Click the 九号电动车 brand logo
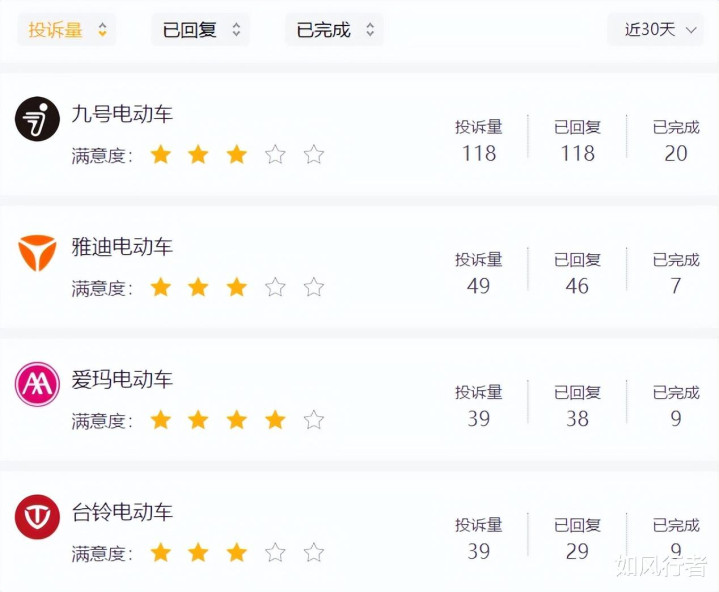Screen dimensions: 719x592 [37, 119]
